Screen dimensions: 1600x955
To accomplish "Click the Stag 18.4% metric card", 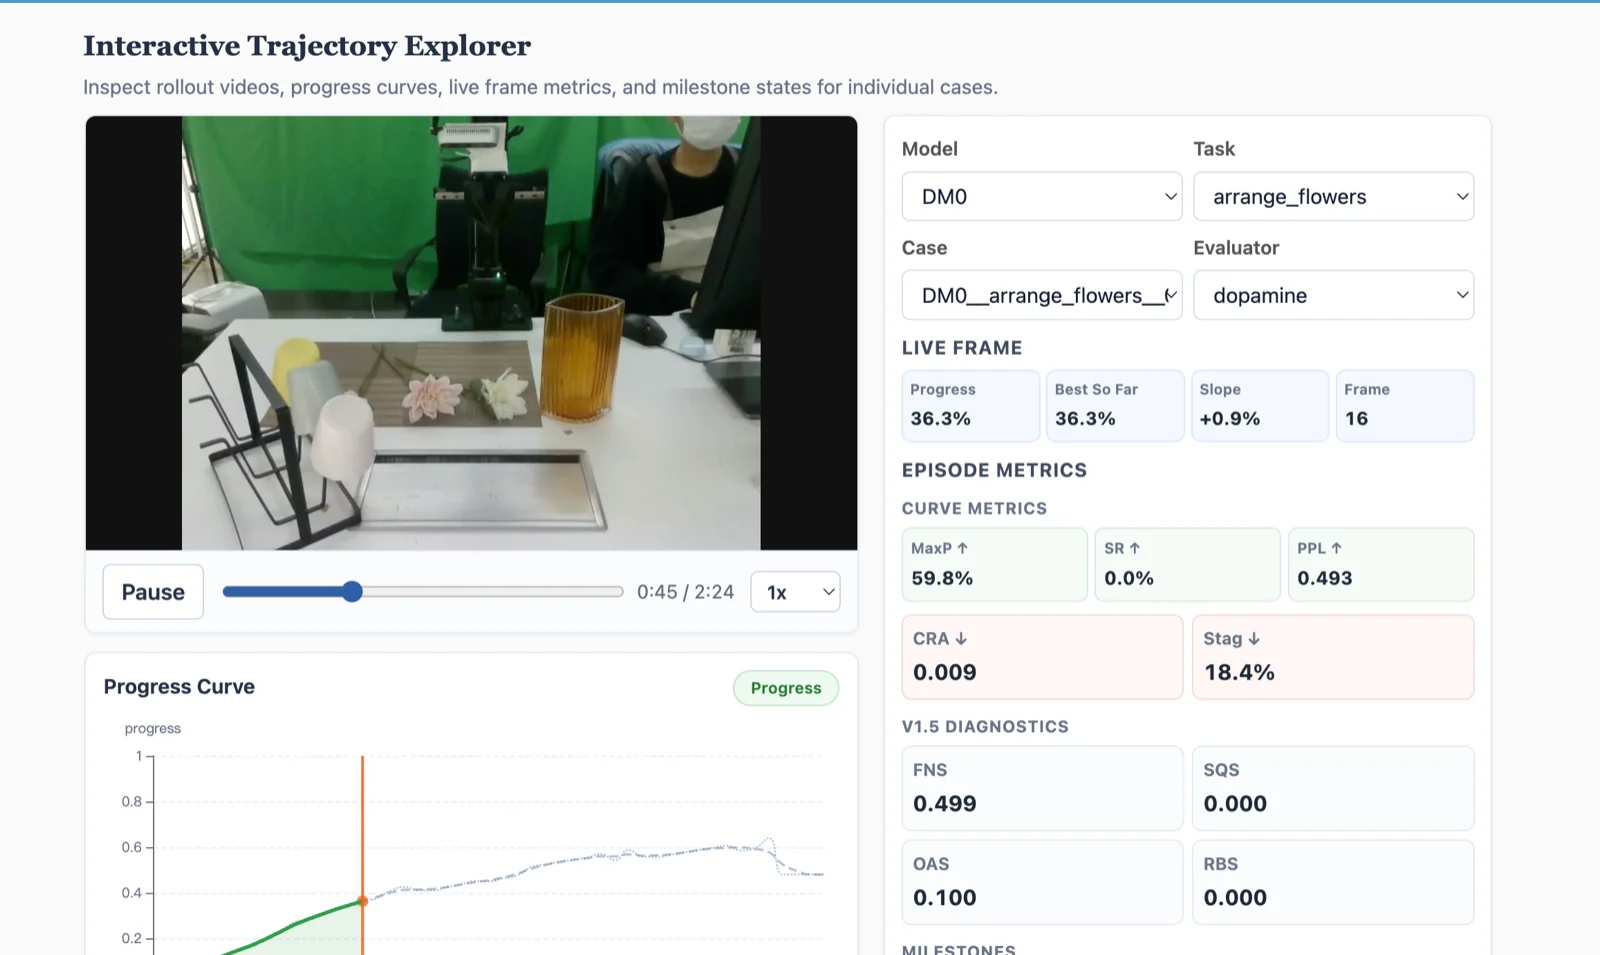I will click(1333, 657).
